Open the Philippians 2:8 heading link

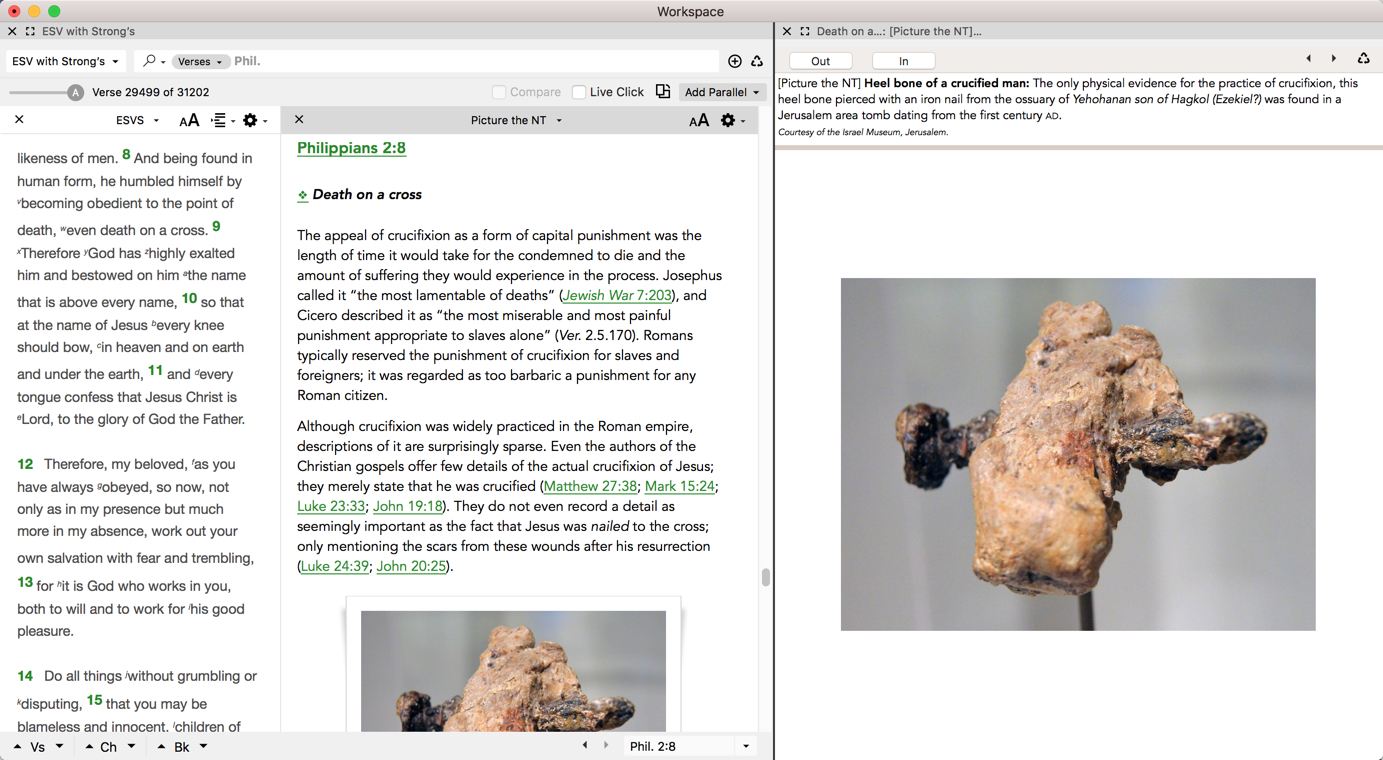click(351, 148)
